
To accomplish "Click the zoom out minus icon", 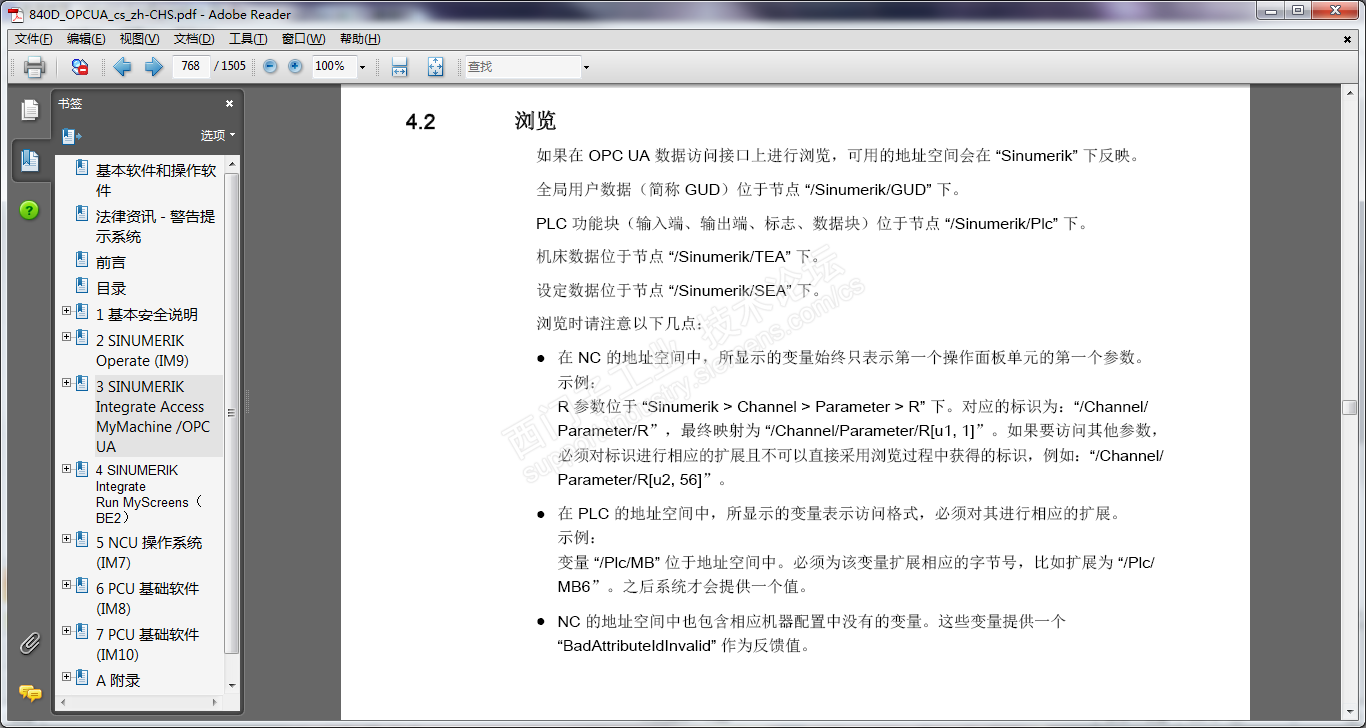I will [x=270, y=66].
